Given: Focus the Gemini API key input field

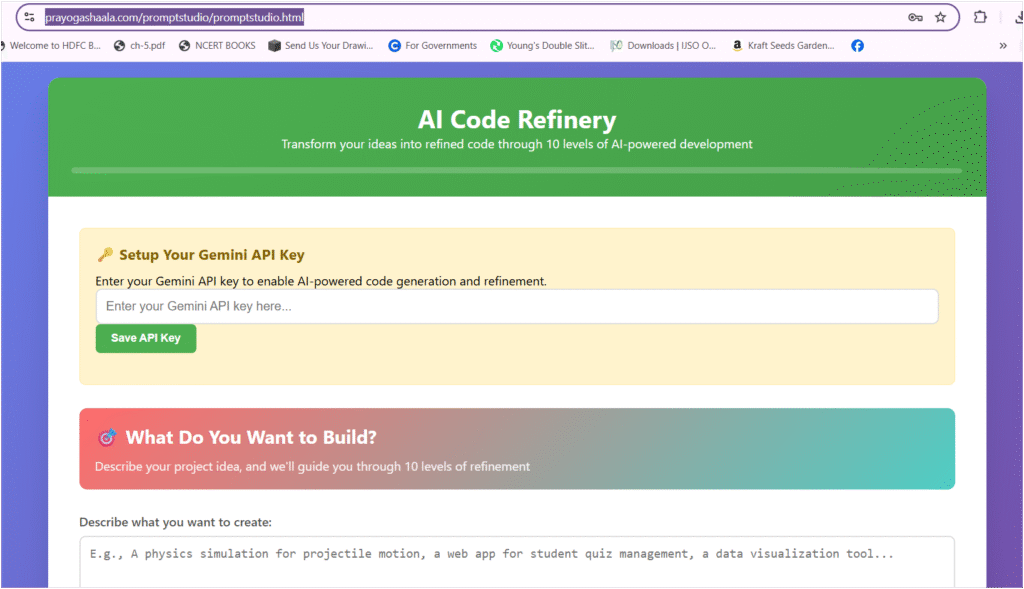Looking at the screenshot, I should [x=516, y=306].
